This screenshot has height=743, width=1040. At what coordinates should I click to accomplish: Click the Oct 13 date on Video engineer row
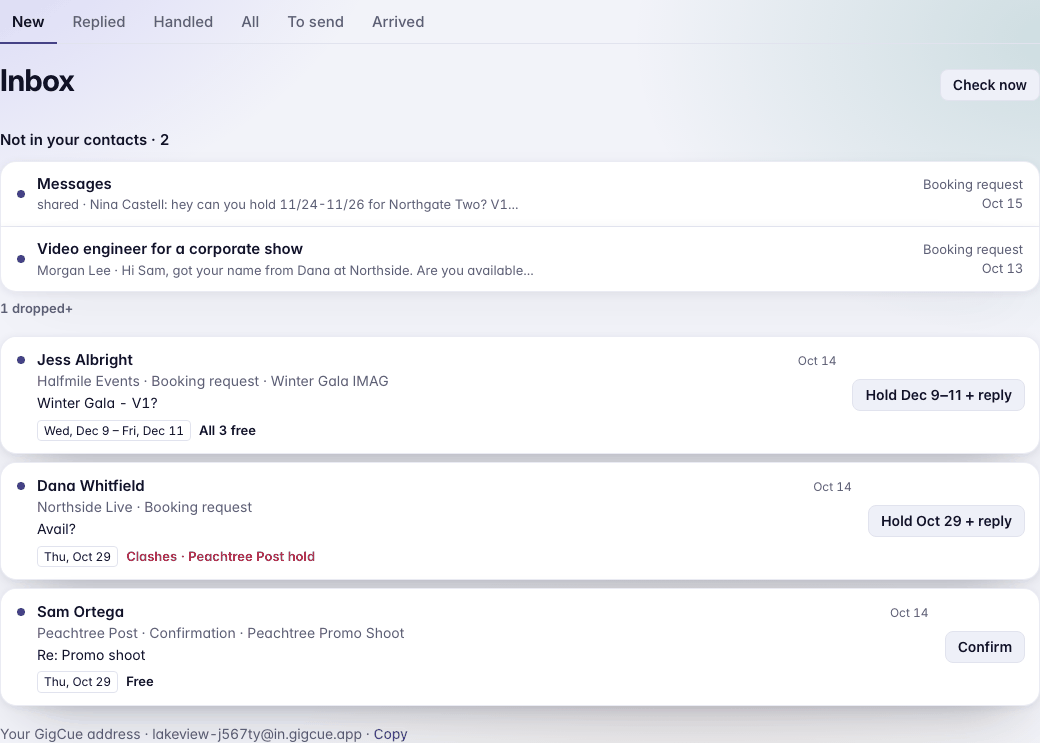pyautogui.click(x=1002, y=268)
